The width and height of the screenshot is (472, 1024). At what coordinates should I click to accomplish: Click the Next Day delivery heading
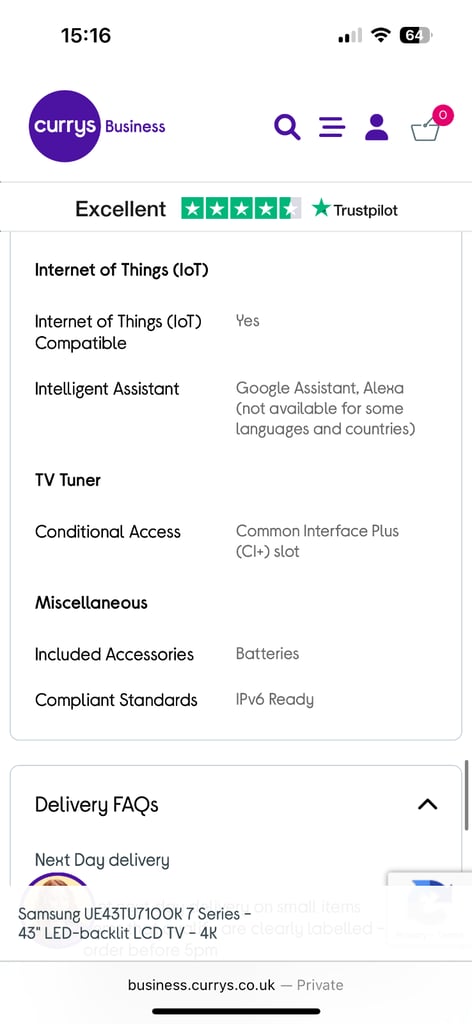pyautogui.click(x=102, y=860)
